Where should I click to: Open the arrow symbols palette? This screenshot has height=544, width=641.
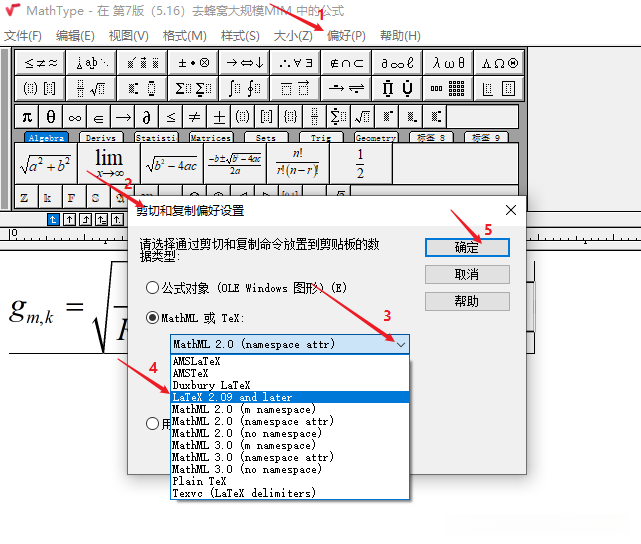tap(244, 63)
